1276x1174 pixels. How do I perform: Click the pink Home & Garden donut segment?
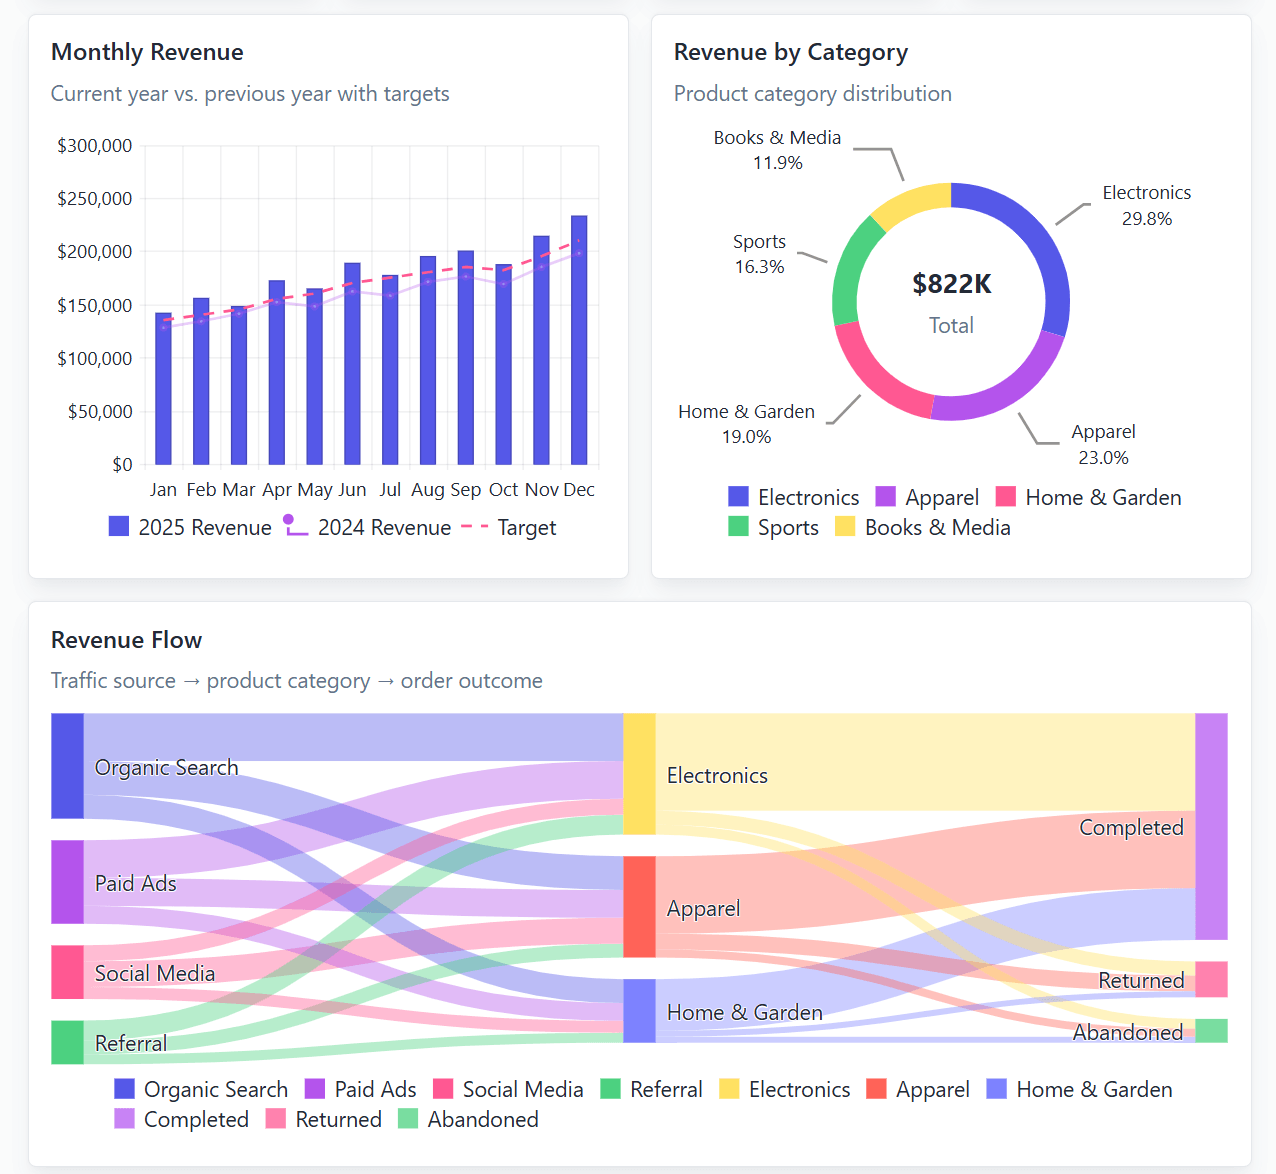873,377
